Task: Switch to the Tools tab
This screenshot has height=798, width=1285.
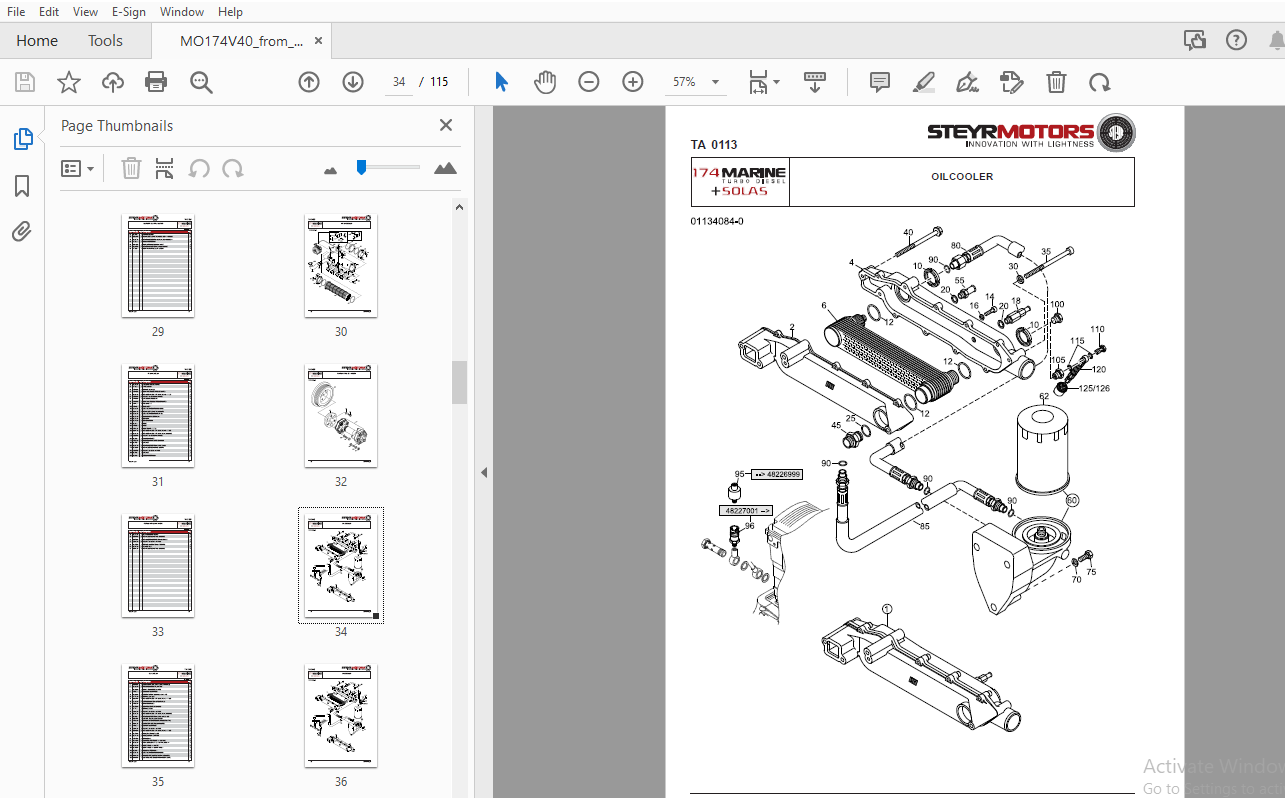Action: pos(105,41)
